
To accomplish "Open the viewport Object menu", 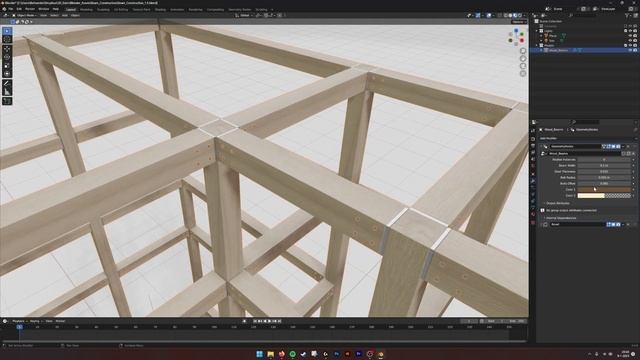I will (x=76, y=16).
